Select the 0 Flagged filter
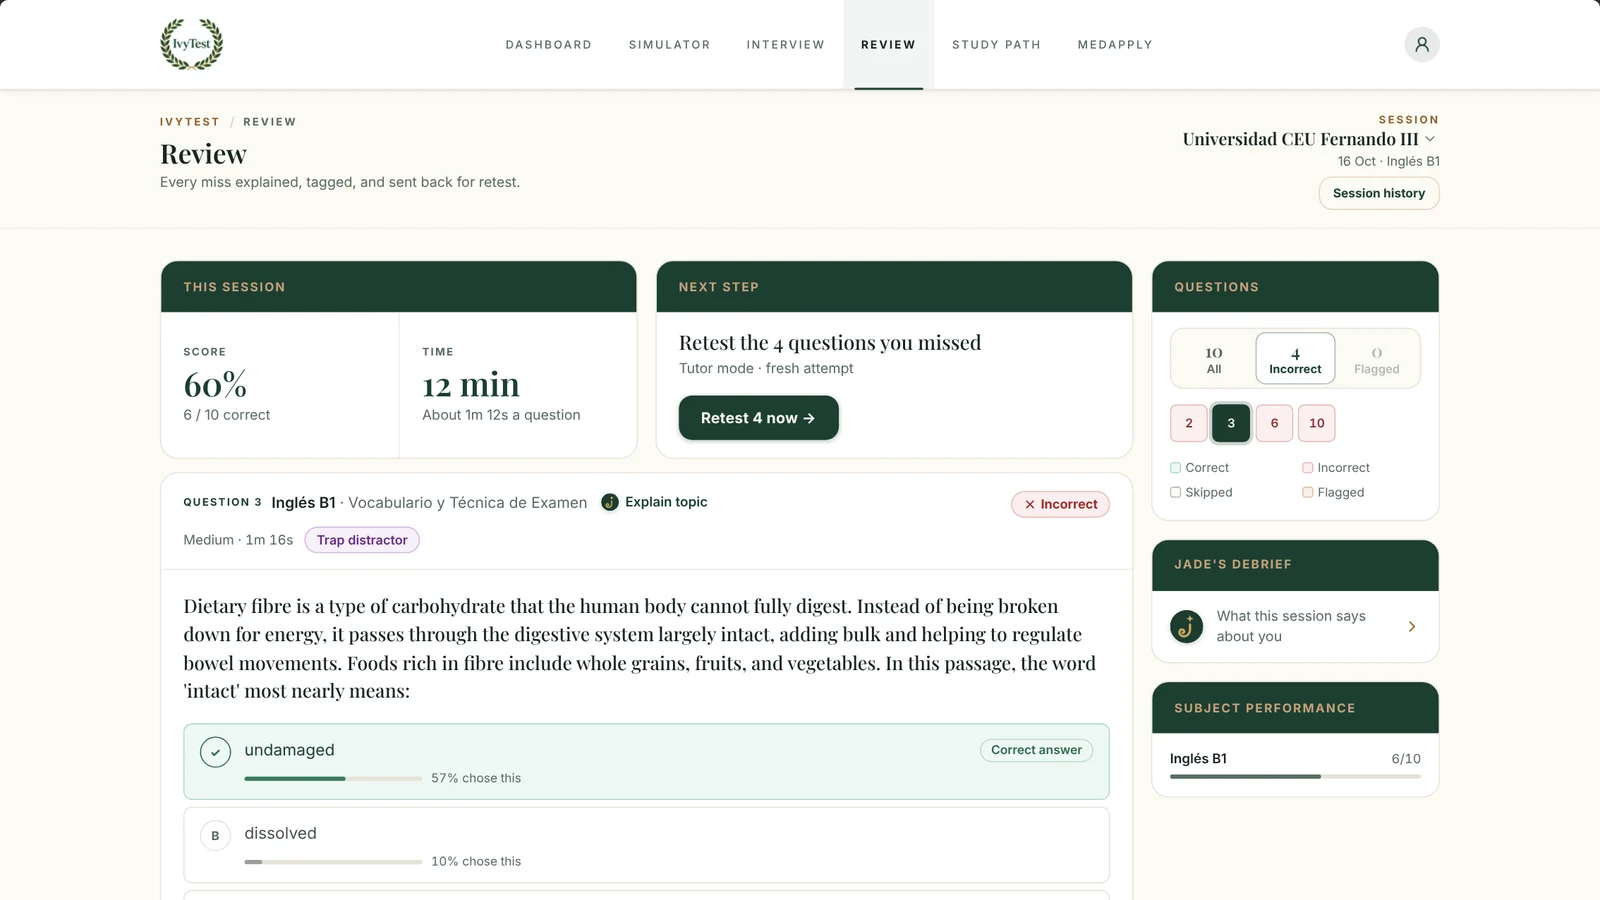The width and height of the screenshot is (1600, 900). [x=1376, y=359]
